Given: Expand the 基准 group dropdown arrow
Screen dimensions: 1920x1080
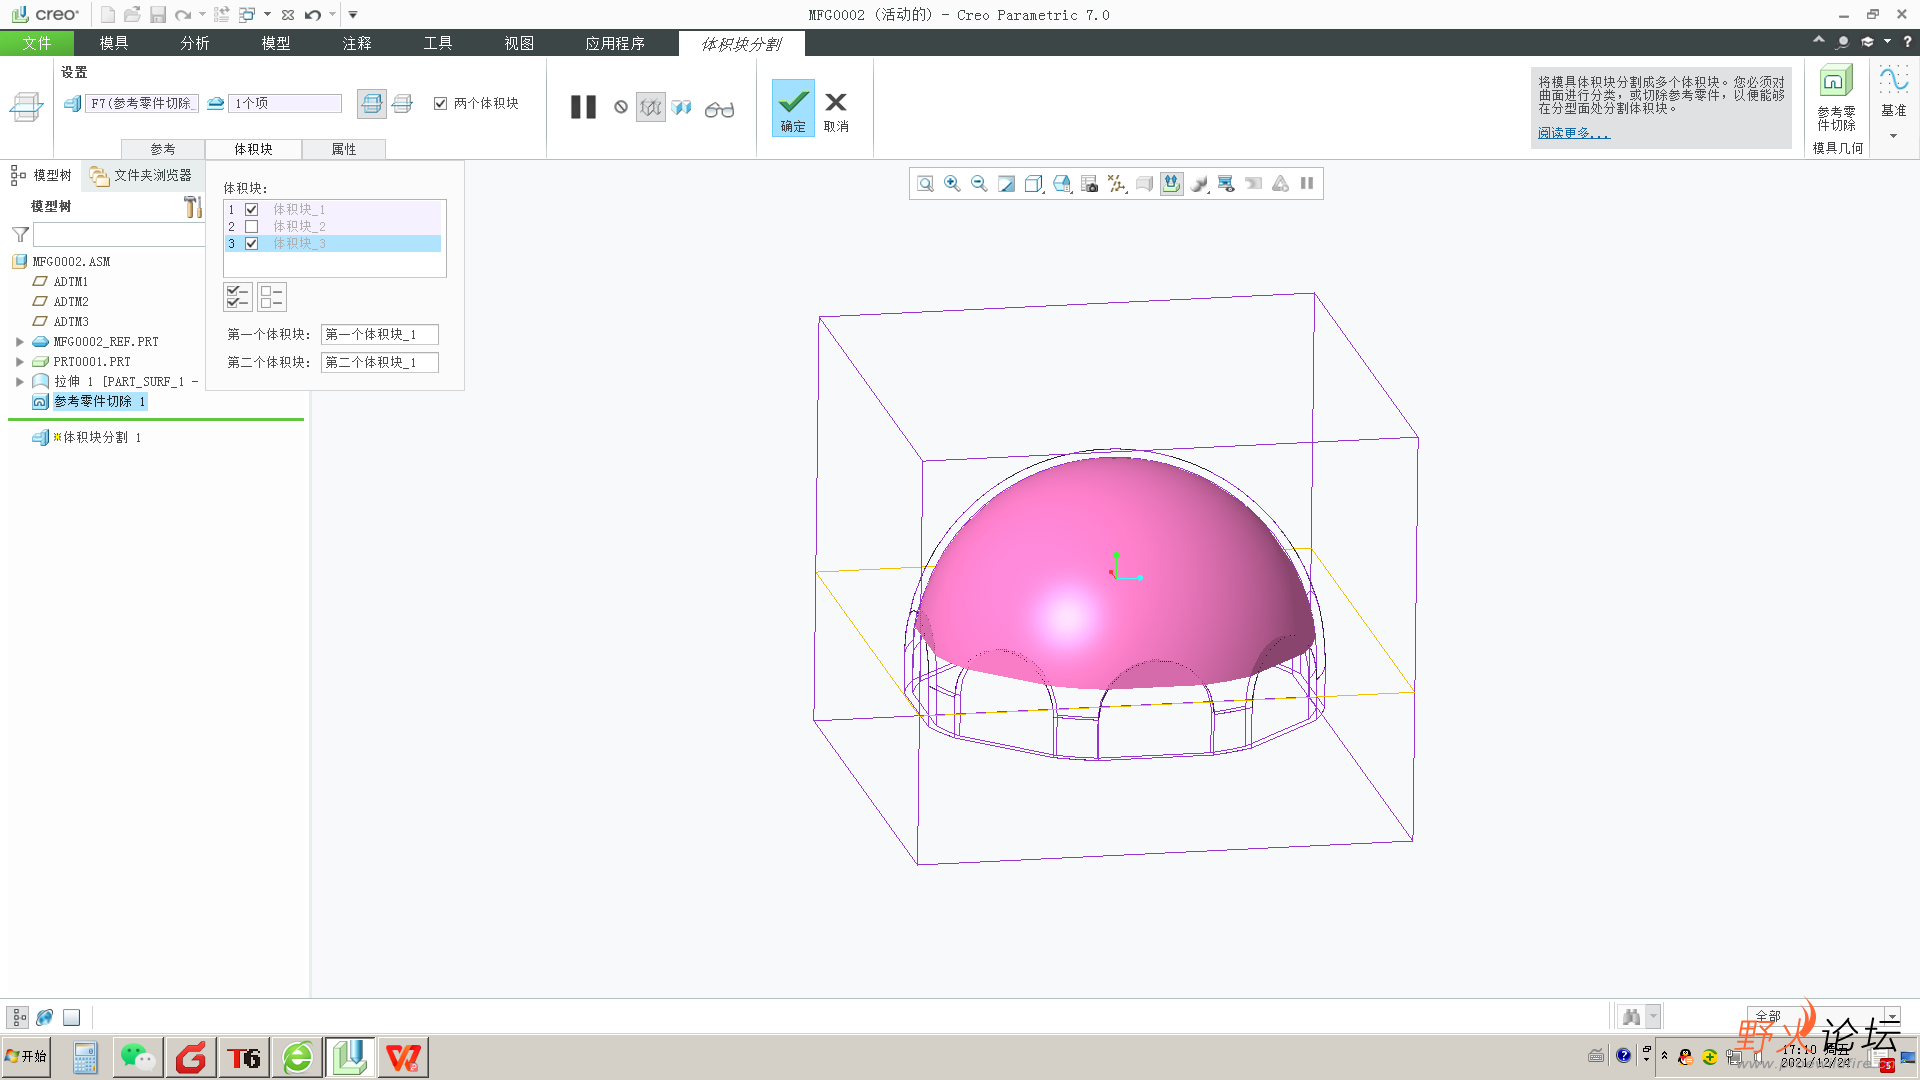Looking at the screenshot, I should click(1893, 136).
